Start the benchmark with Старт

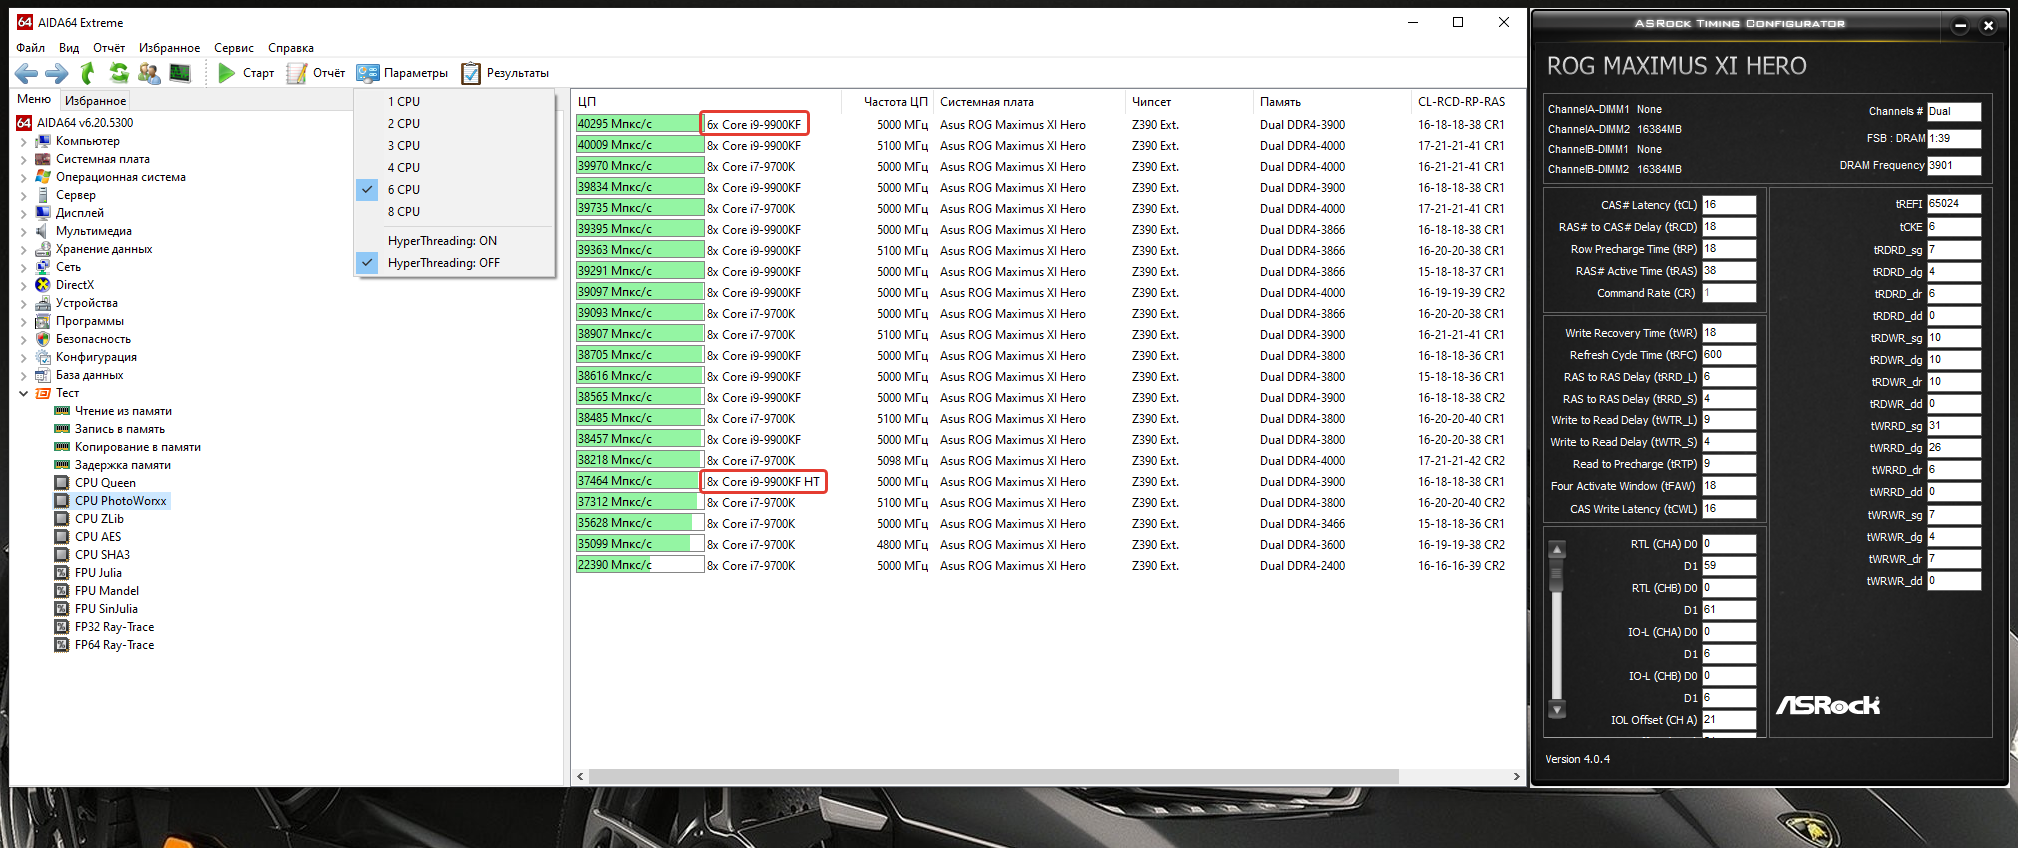click(x=246, y=73)
